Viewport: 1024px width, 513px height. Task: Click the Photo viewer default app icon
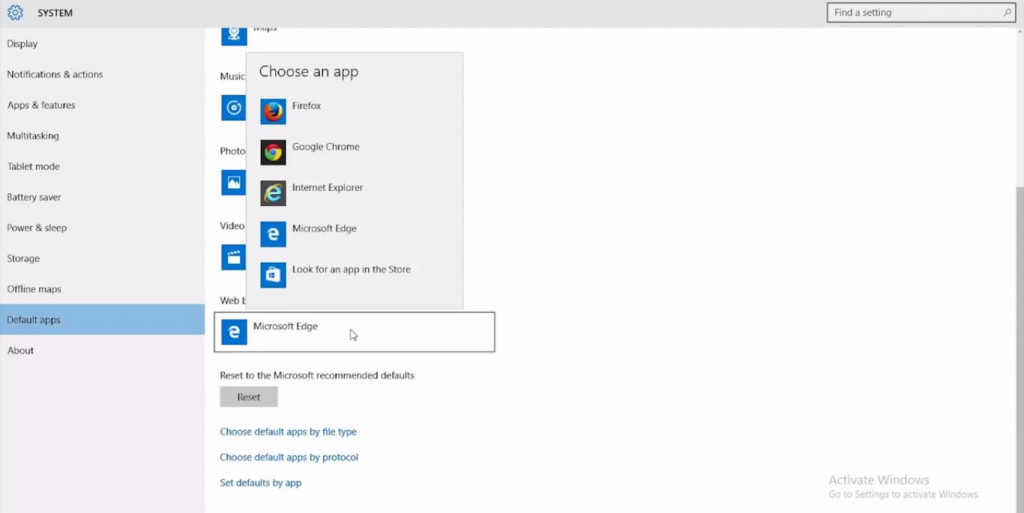click(233, 183)
